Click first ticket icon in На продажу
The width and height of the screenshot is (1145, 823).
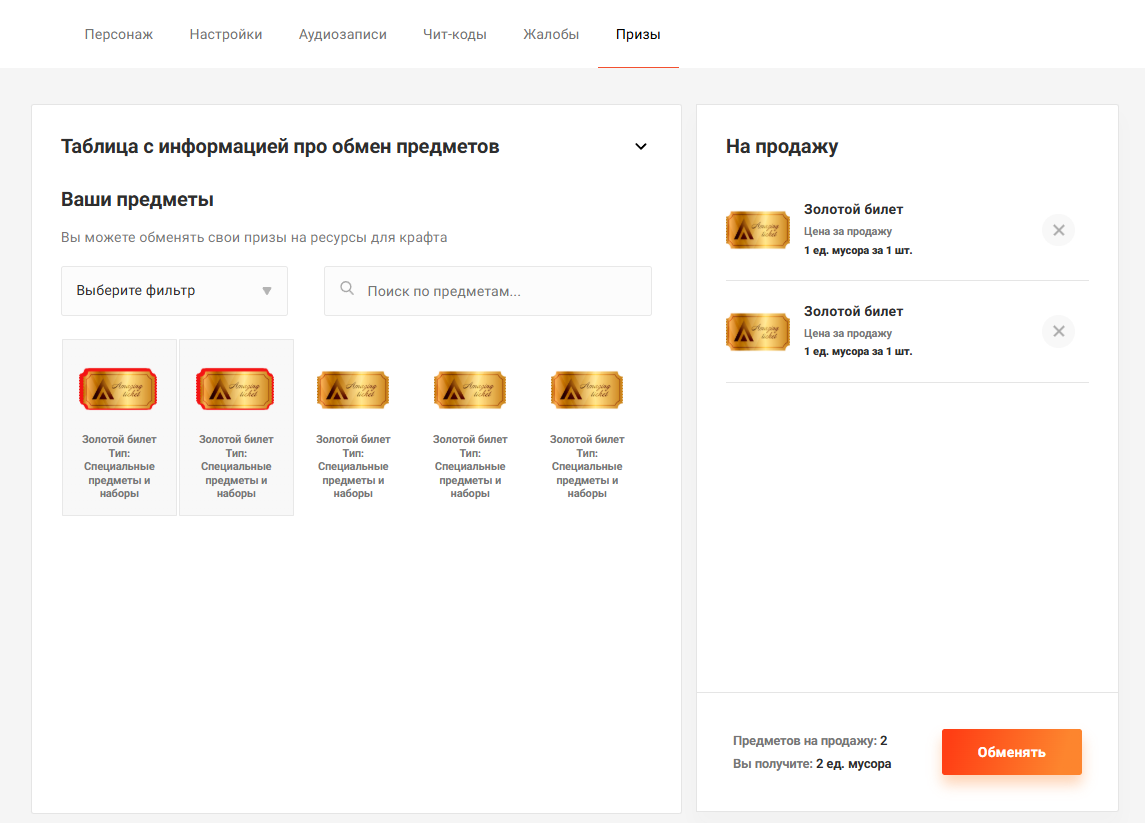(x=757, y=230)
